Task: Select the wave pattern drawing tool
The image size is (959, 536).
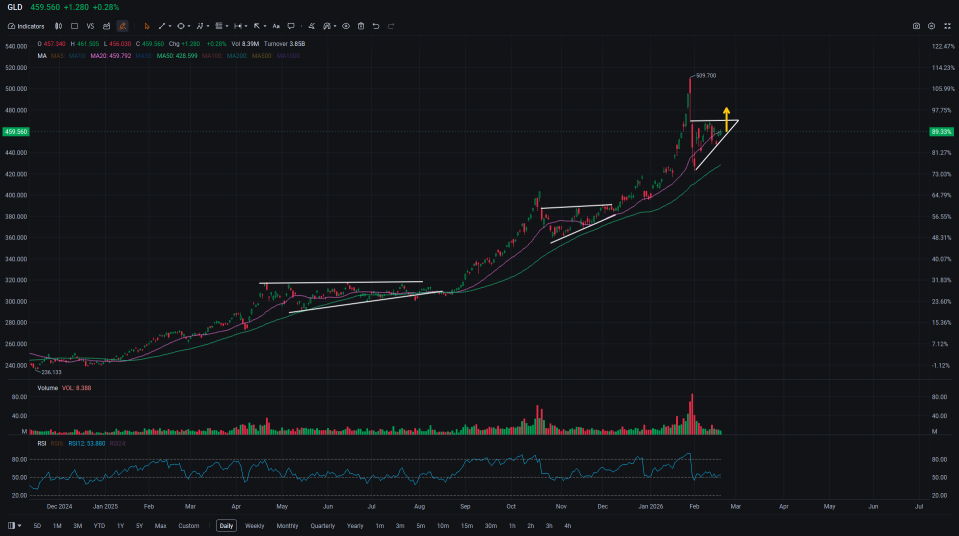Action: point(200,26)
